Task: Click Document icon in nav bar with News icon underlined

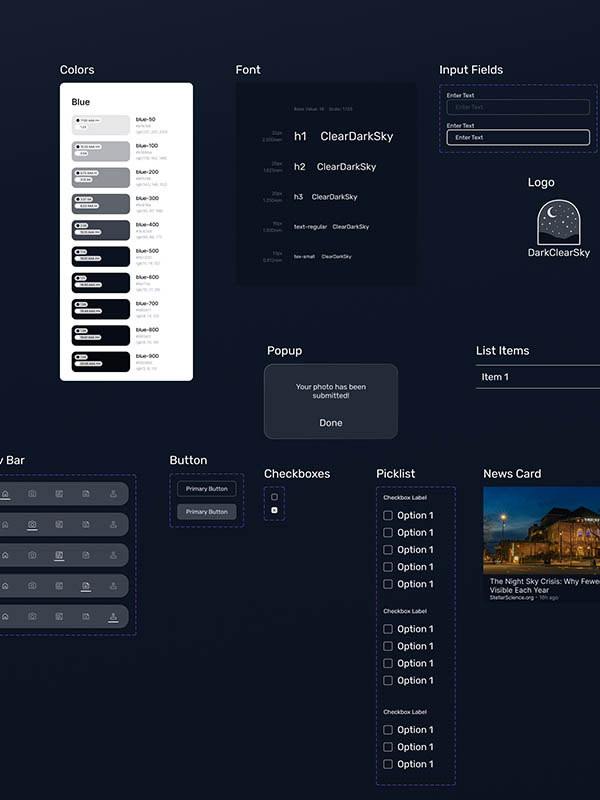Action: point(86,555)
